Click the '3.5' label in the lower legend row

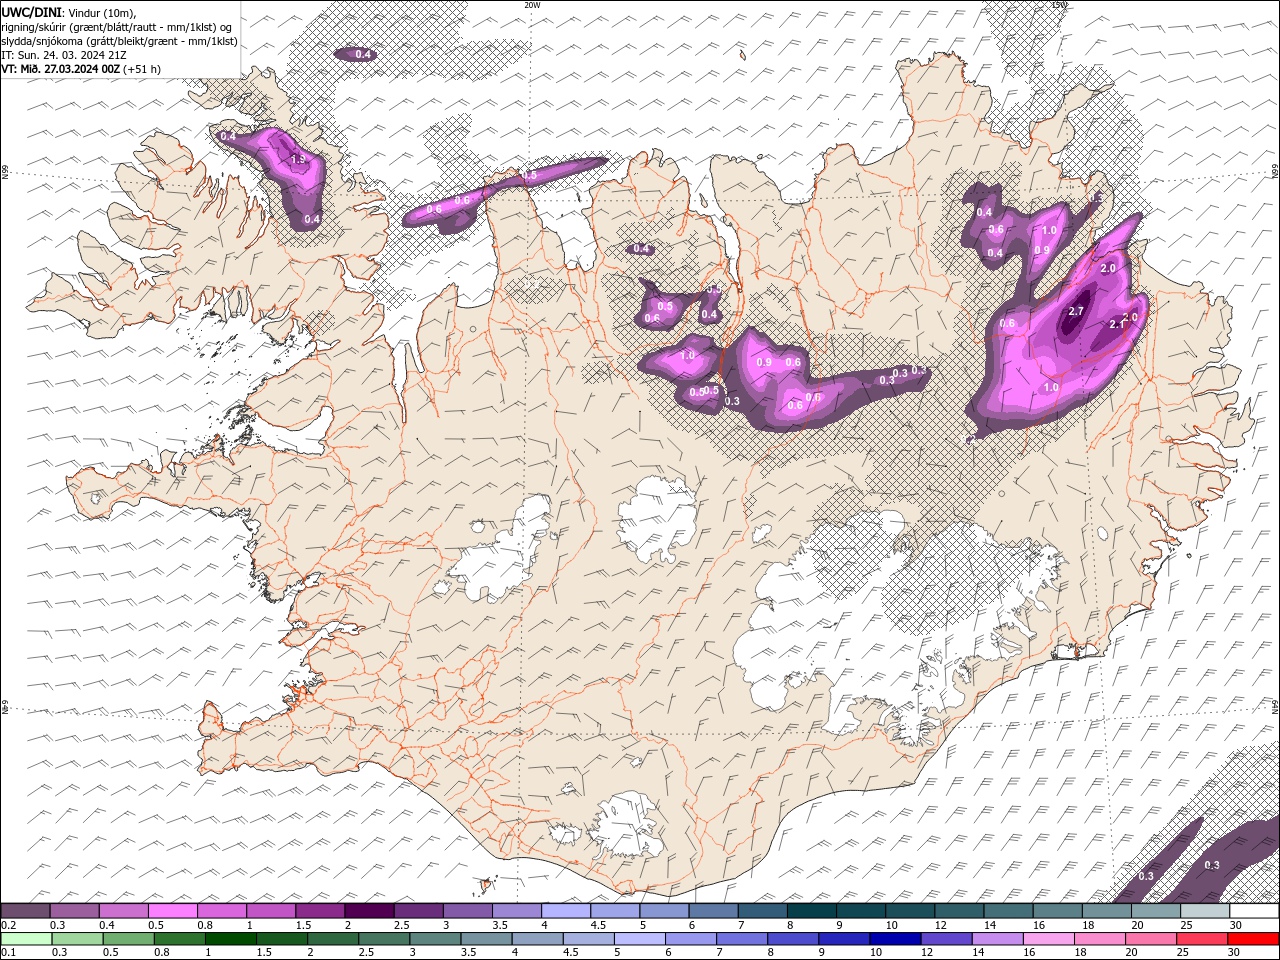click(x=468, y=953)
